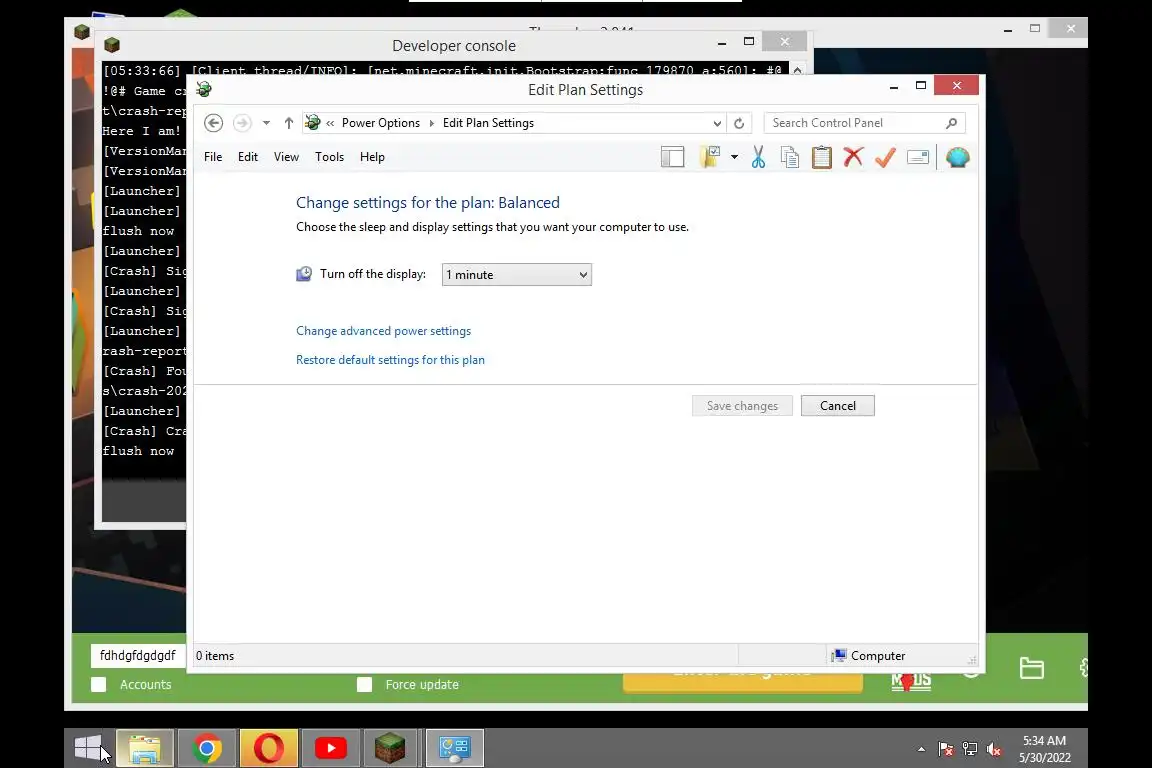This screenshot has width=1152, height=768.
Task: Click the search magnifier icon
Action: [x=951, y=123]
